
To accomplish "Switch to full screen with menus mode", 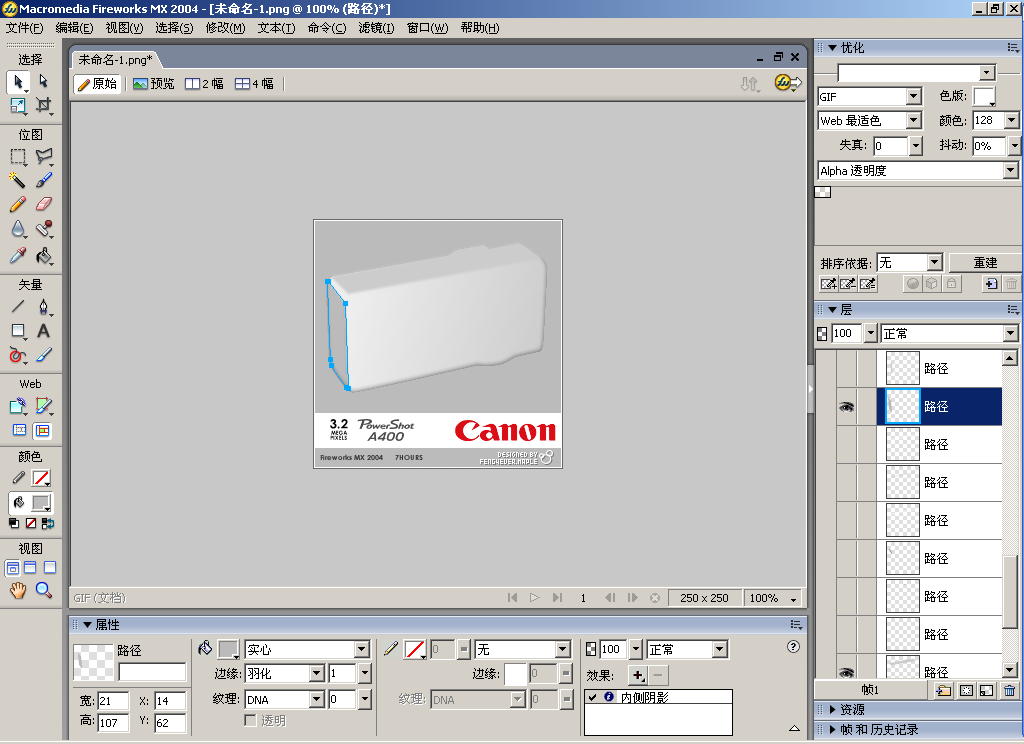I will tap(30, 568).
